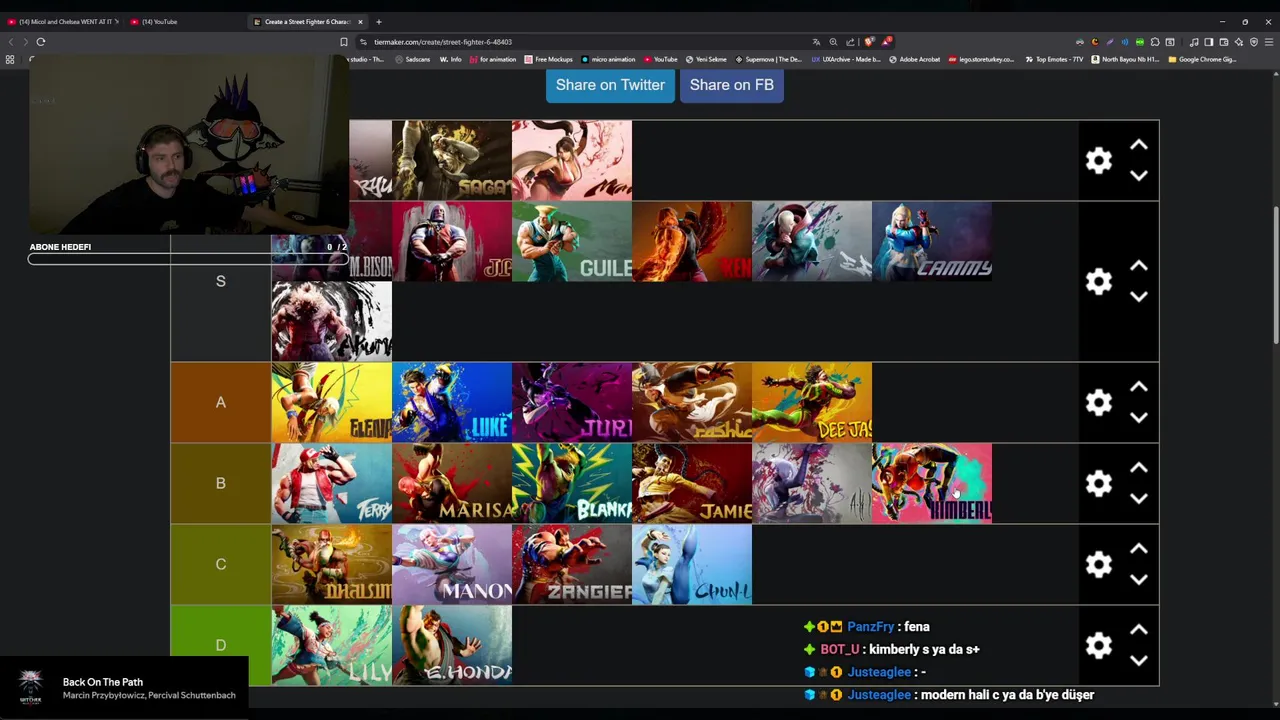The width and height of the screenshot is (1280, 720).
Task: Move the D tier row up
Action: [1139, 630]
